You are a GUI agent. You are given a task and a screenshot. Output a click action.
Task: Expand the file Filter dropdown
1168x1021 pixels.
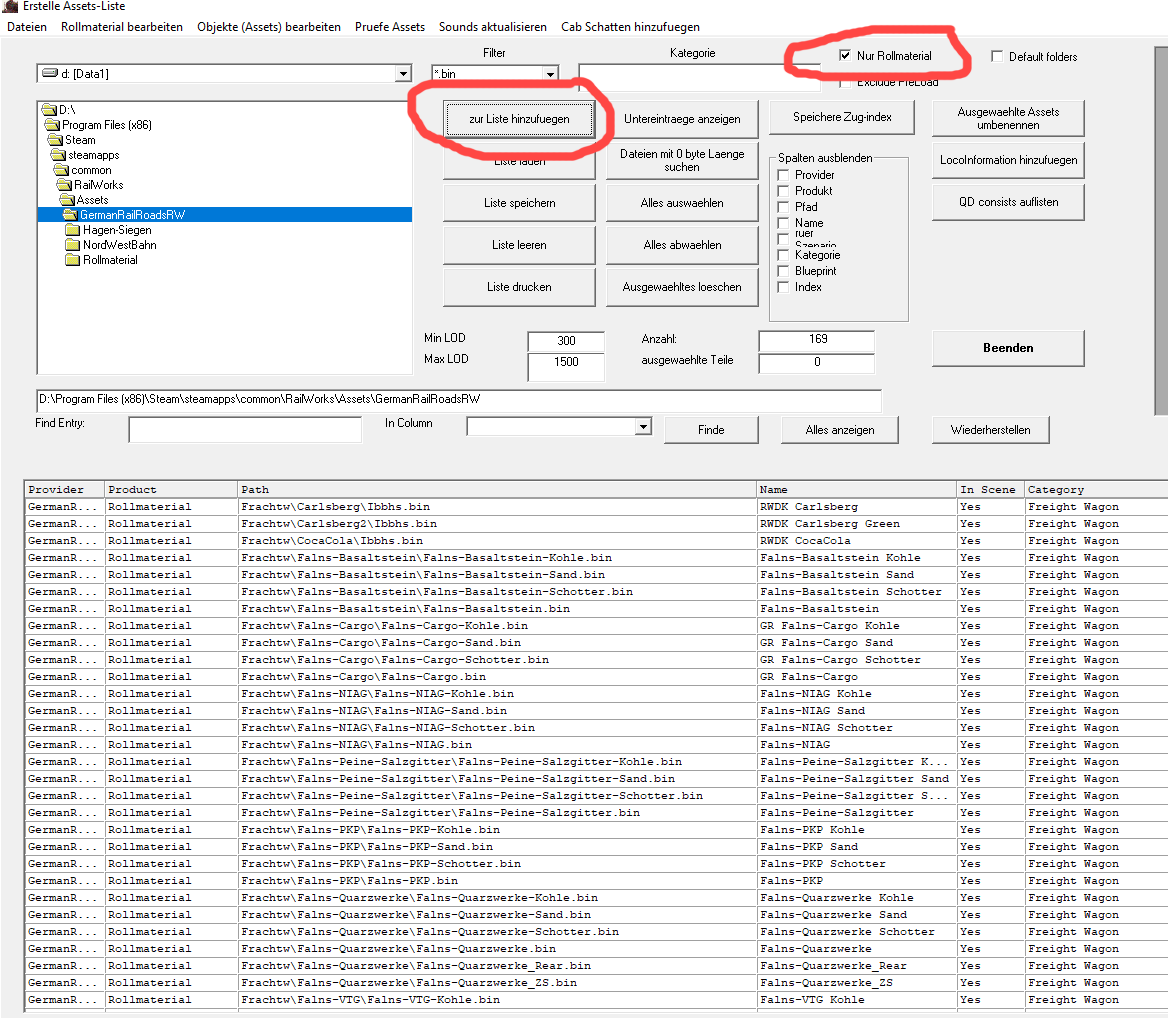coord(550,74)
